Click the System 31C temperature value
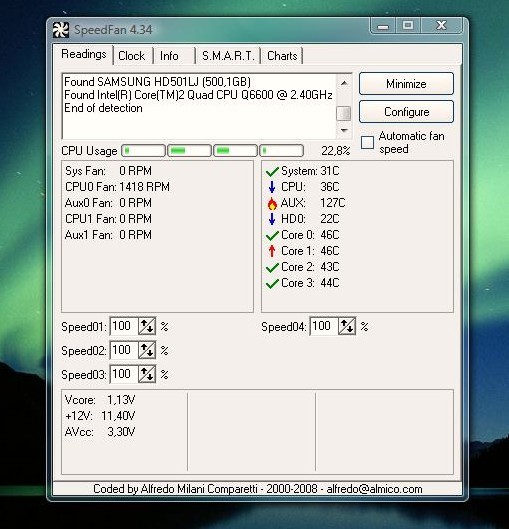This screenshot has height=529, width=509. coord(330,171)
